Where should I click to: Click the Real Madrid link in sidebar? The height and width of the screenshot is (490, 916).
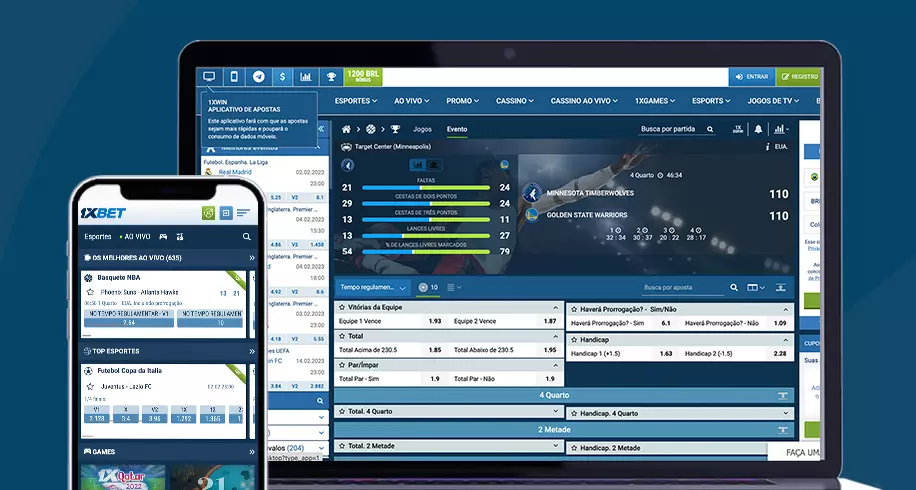(235, 172)
